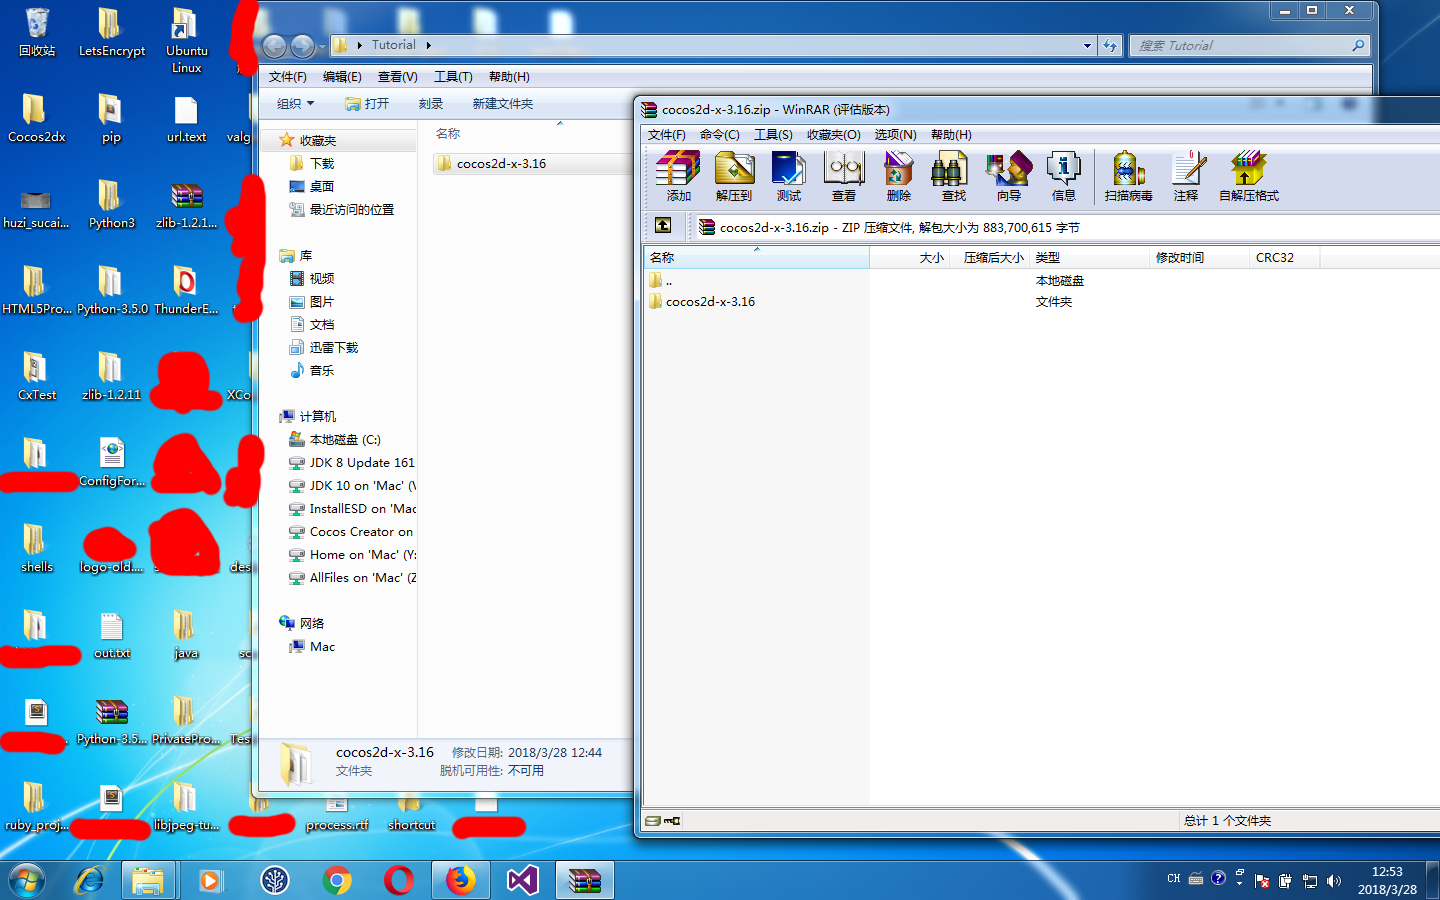Open Opera from the taskbar
Image resolution: width=1440 pixels, height=900 pixels.
point(399,880)
